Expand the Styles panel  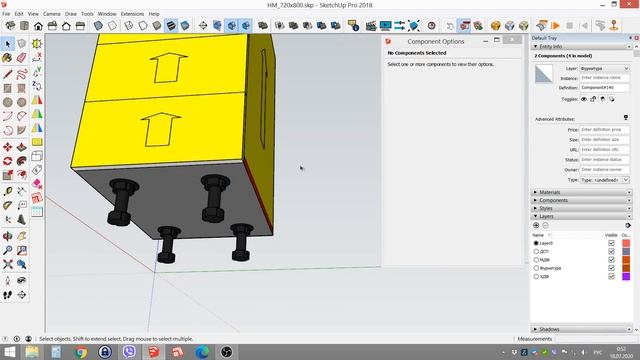click(x=582, y=208)
